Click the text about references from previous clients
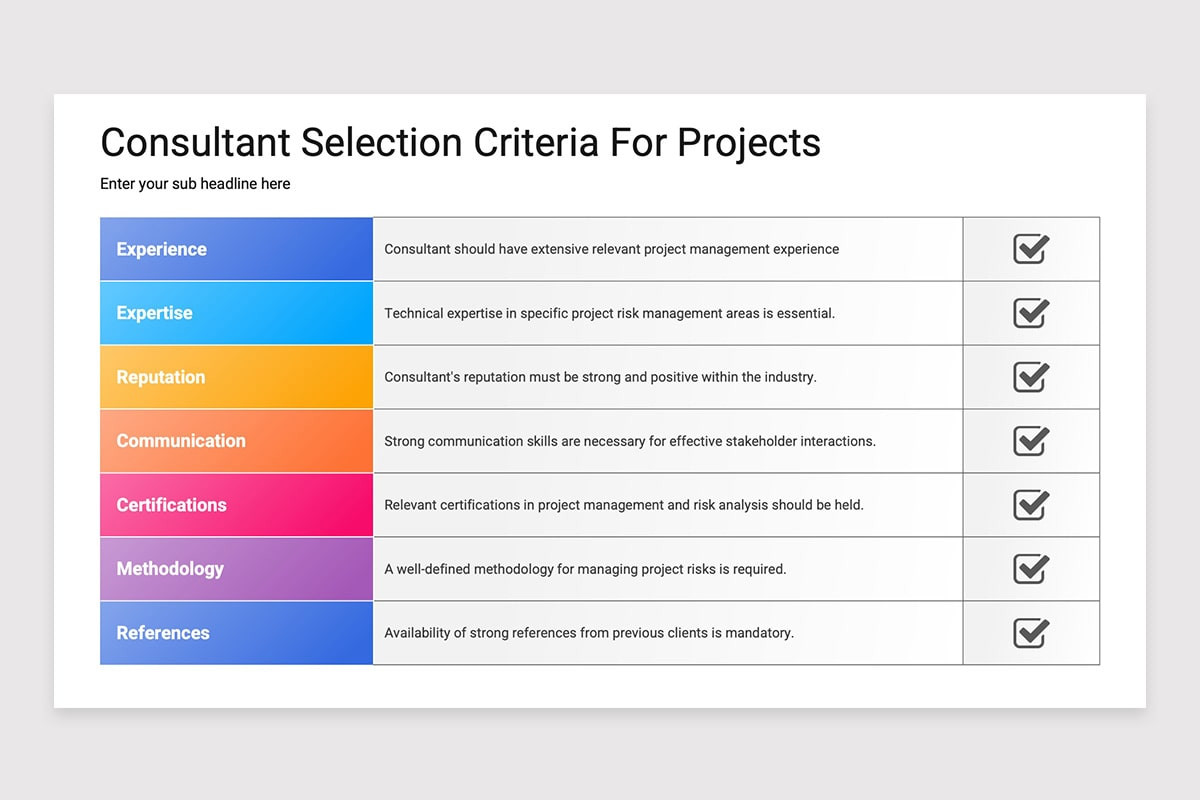This screenshot has width=1200, height=800. [x=589, y=633]
